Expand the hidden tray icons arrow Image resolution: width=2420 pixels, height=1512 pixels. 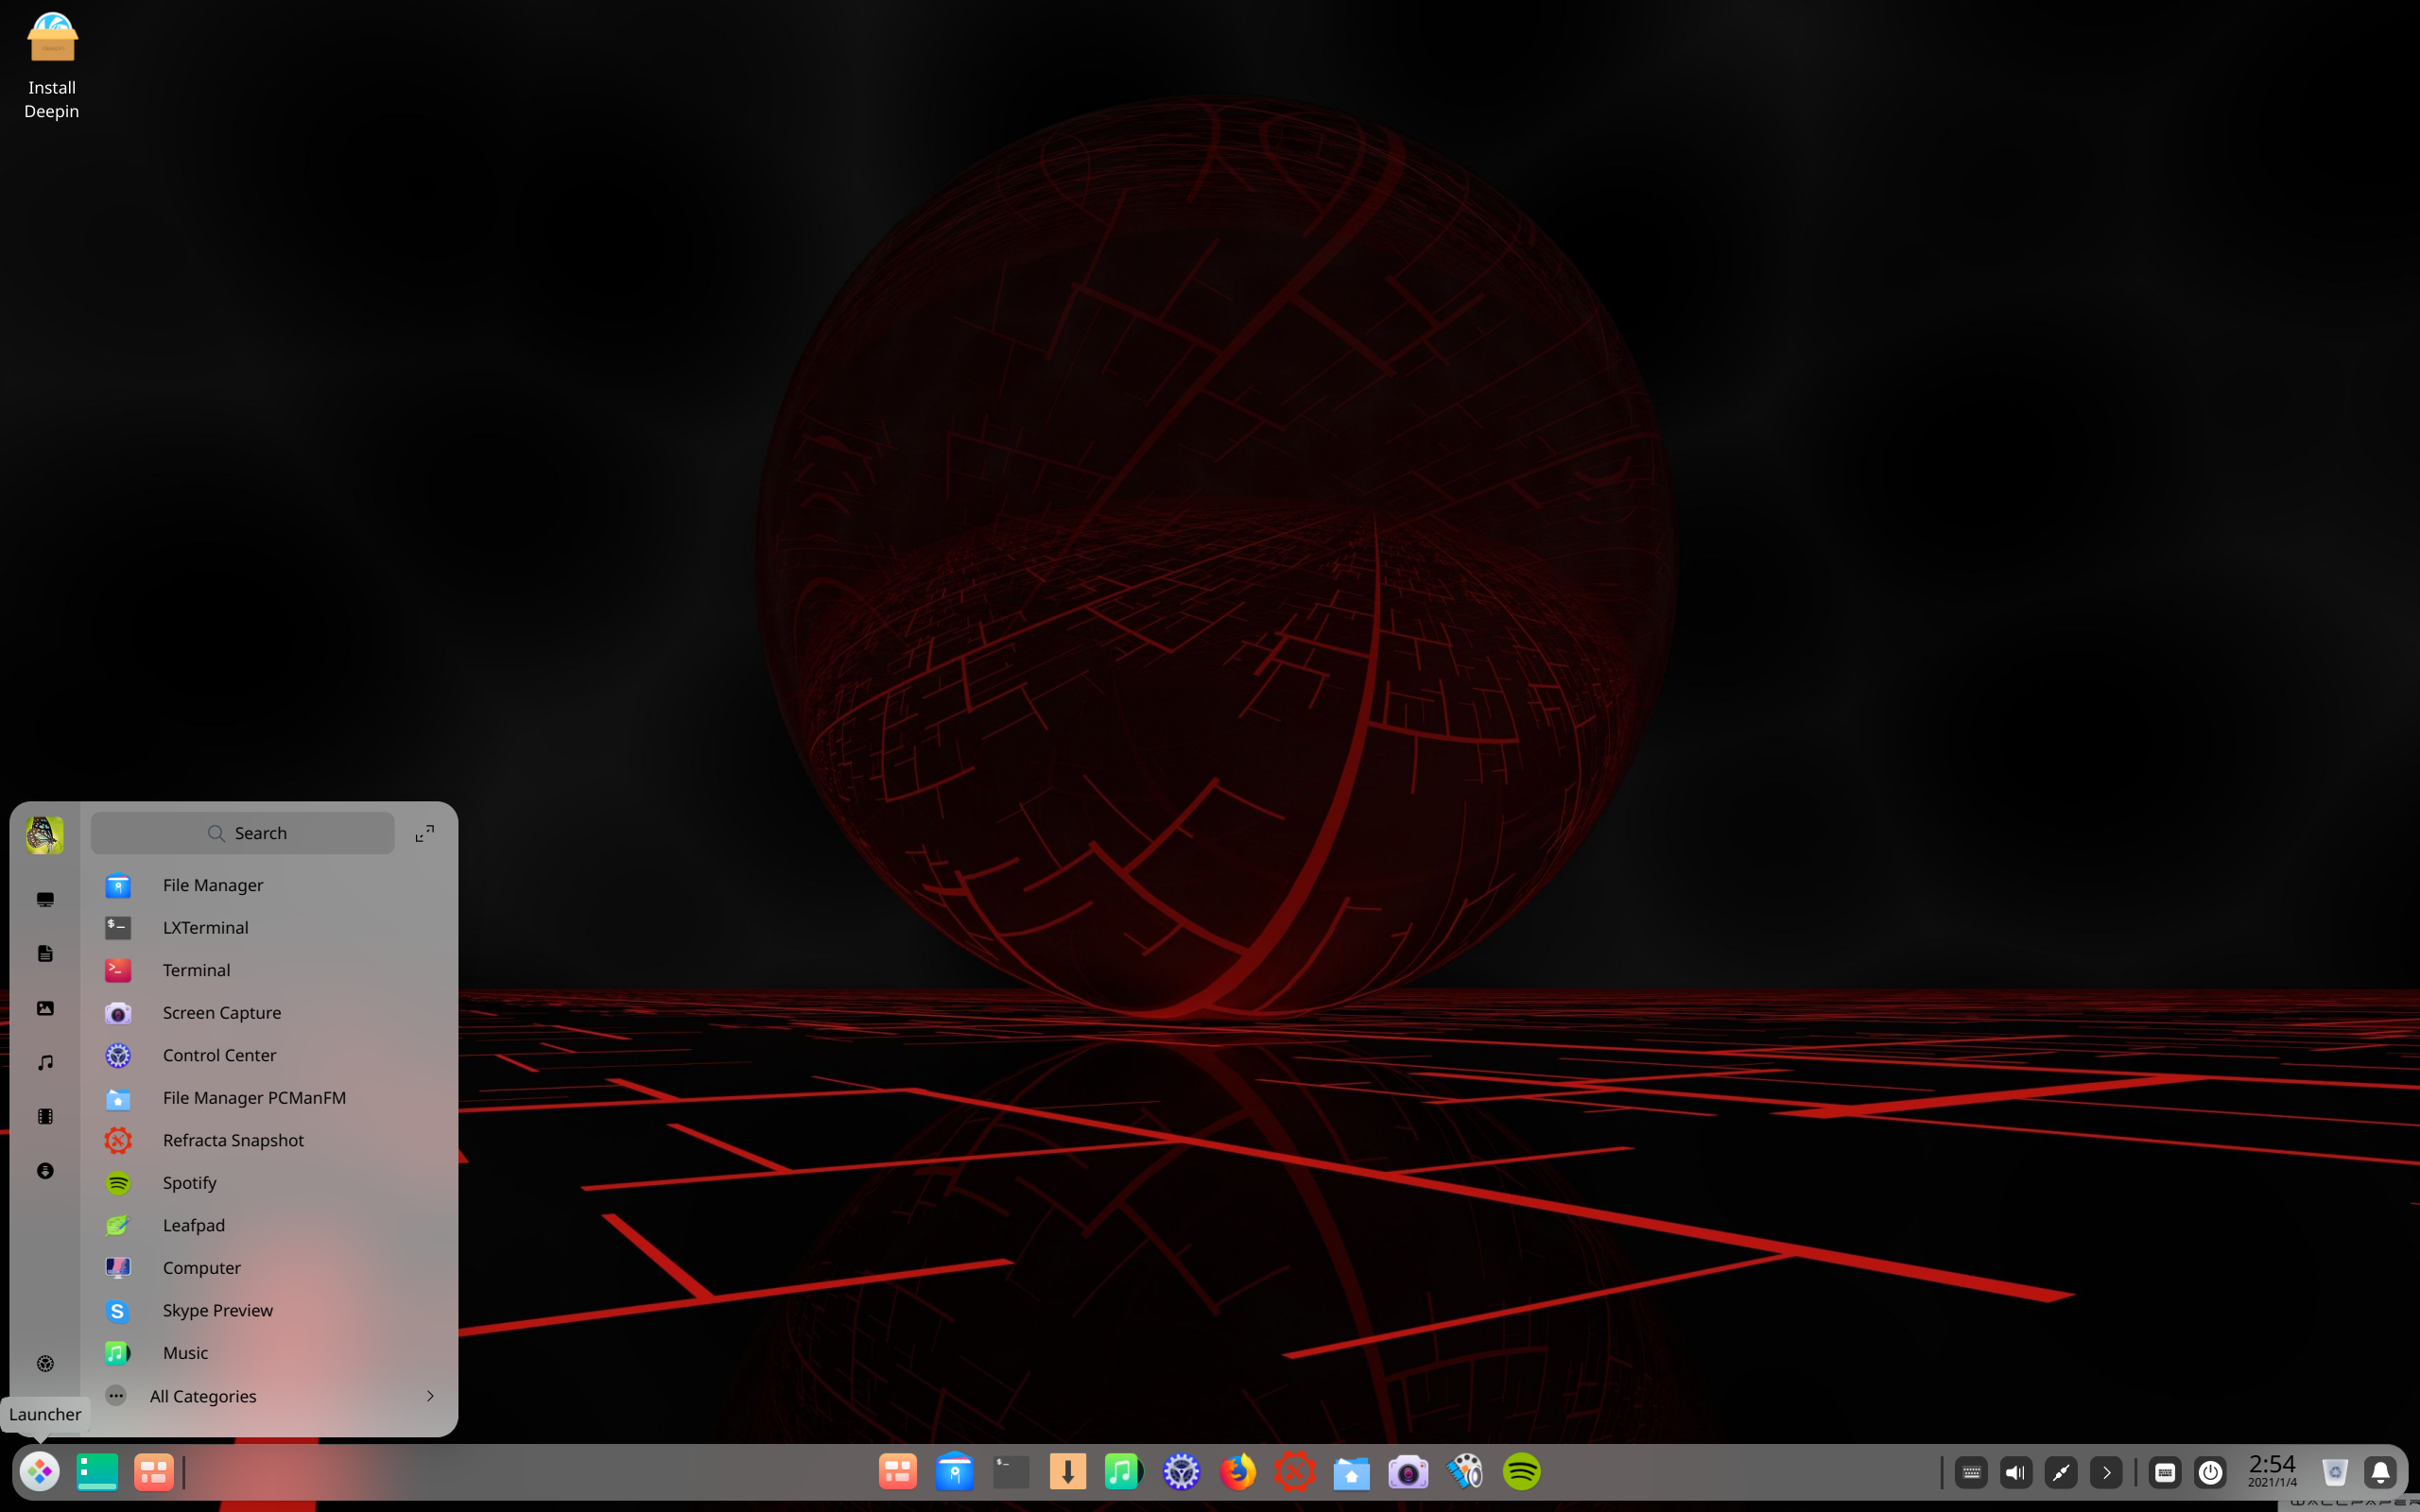tap(2106, 1472)
